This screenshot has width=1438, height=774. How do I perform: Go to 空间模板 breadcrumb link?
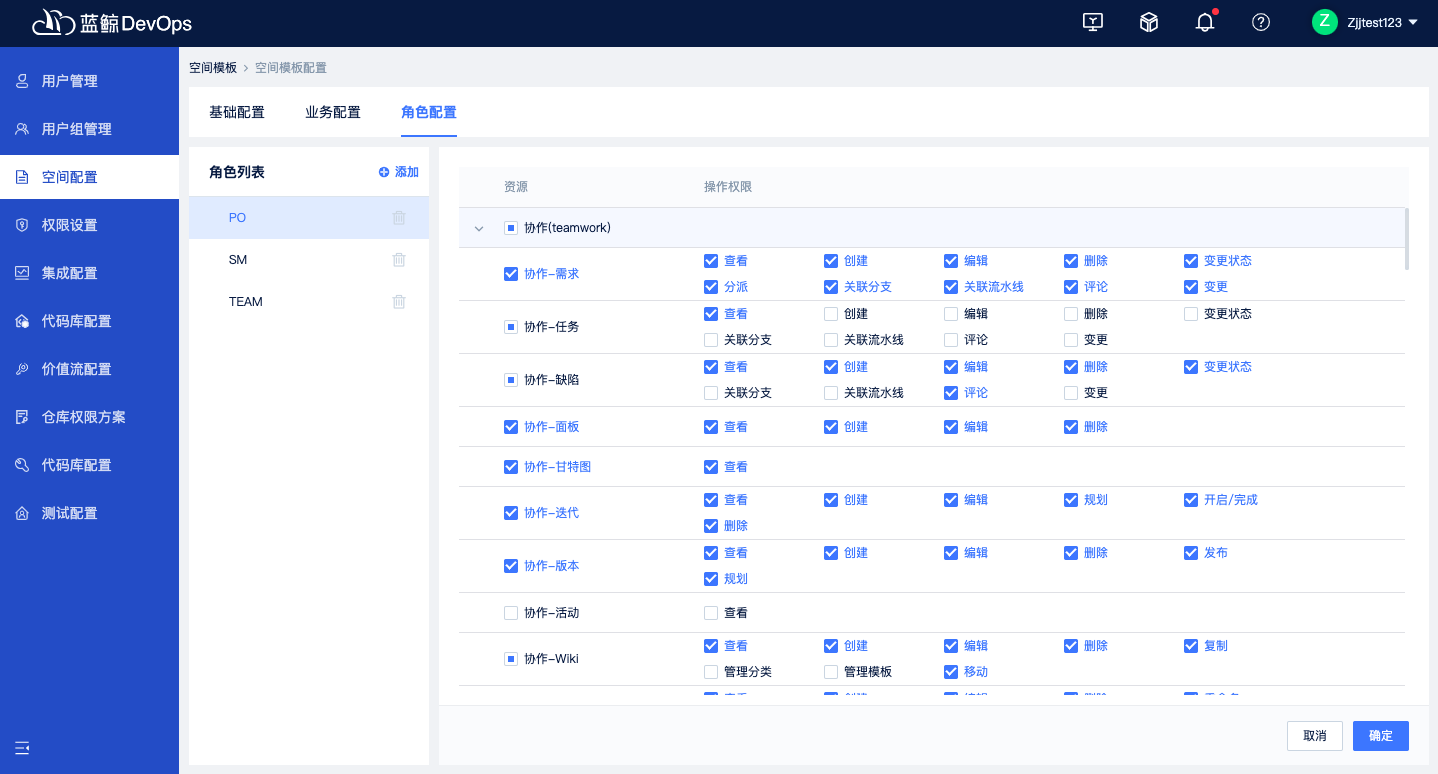213,68
